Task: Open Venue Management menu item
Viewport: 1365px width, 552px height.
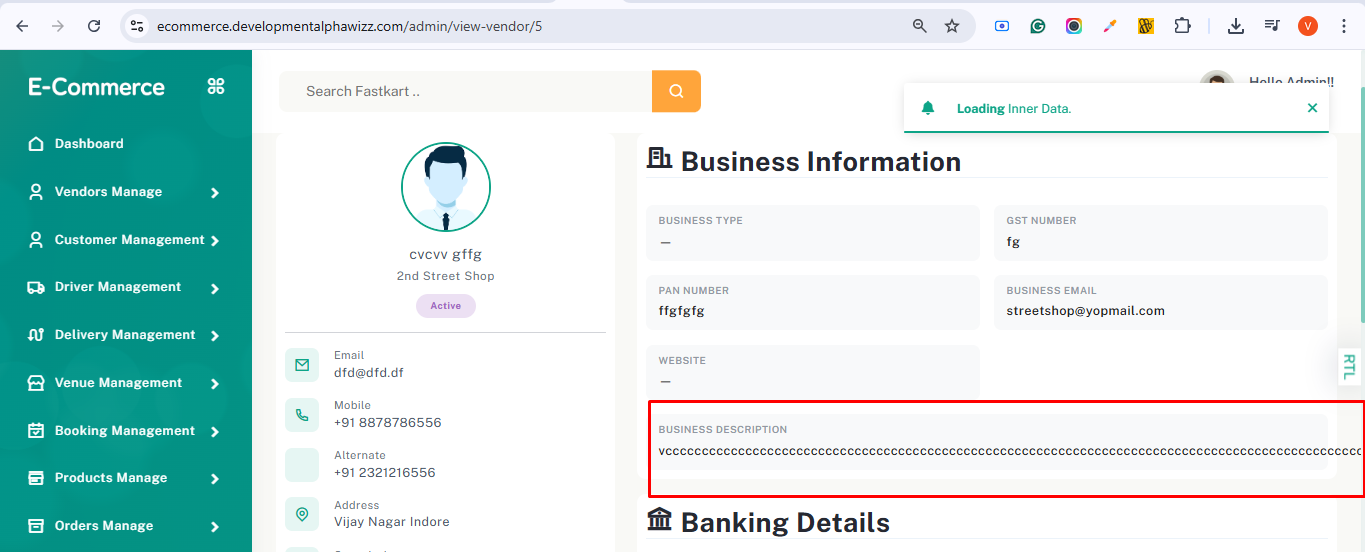Action: [x=118, y=383]
